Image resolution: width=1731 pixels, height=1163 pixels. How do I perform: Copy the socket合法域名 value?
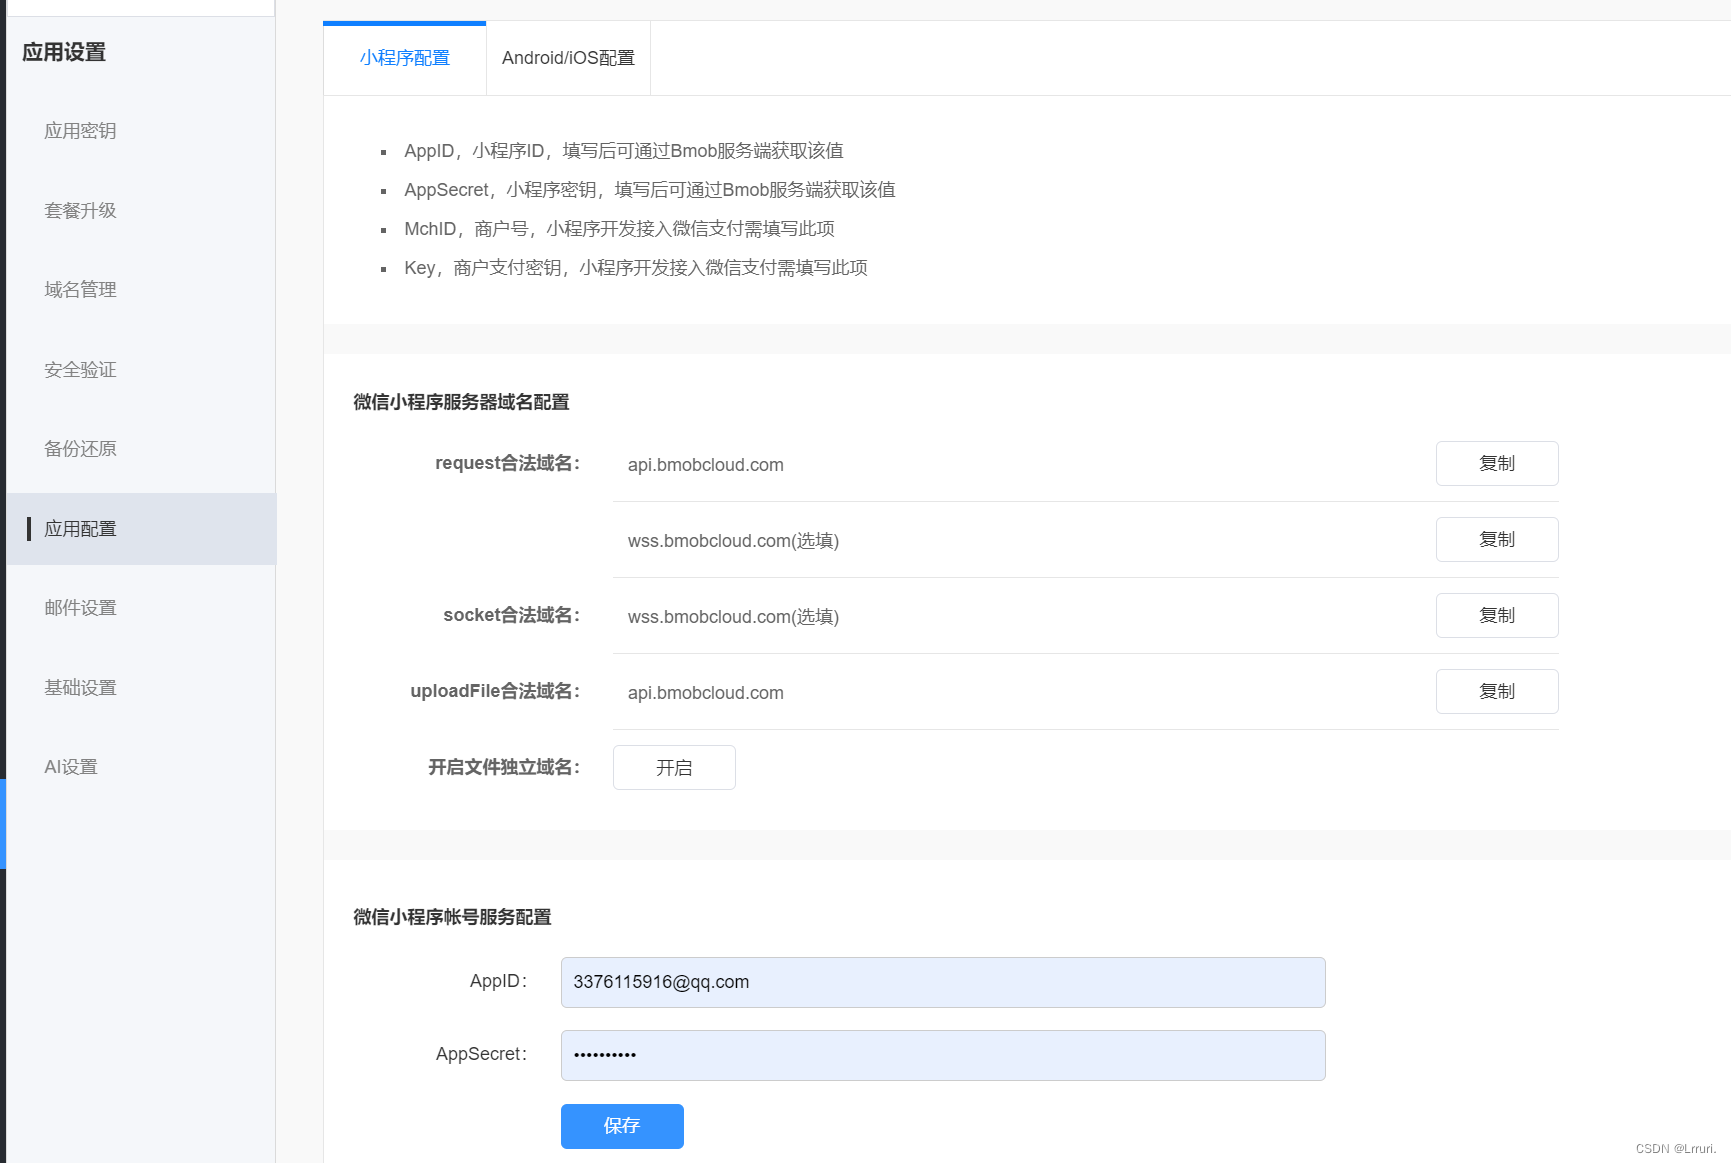pyautogui.click(x=1496, y=615)
